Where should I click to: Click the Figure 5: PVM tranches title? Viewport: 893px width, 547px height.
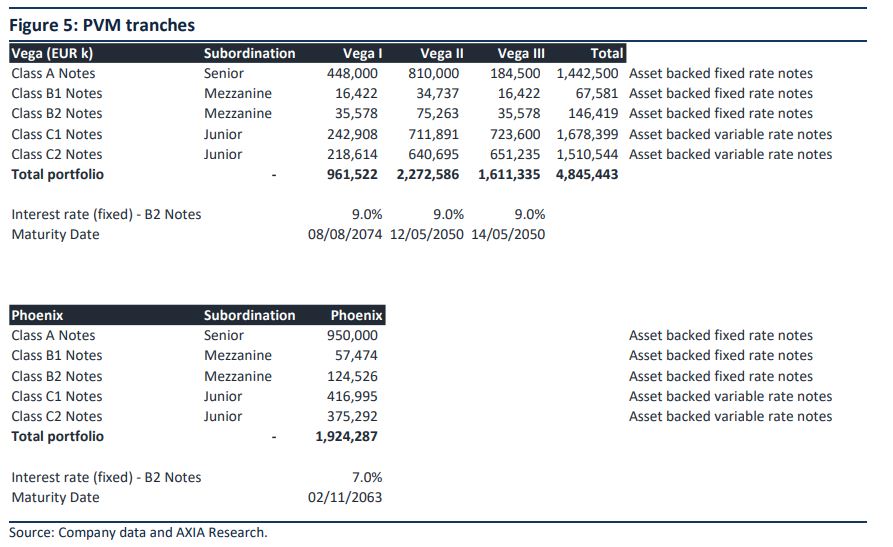(102, 25)
